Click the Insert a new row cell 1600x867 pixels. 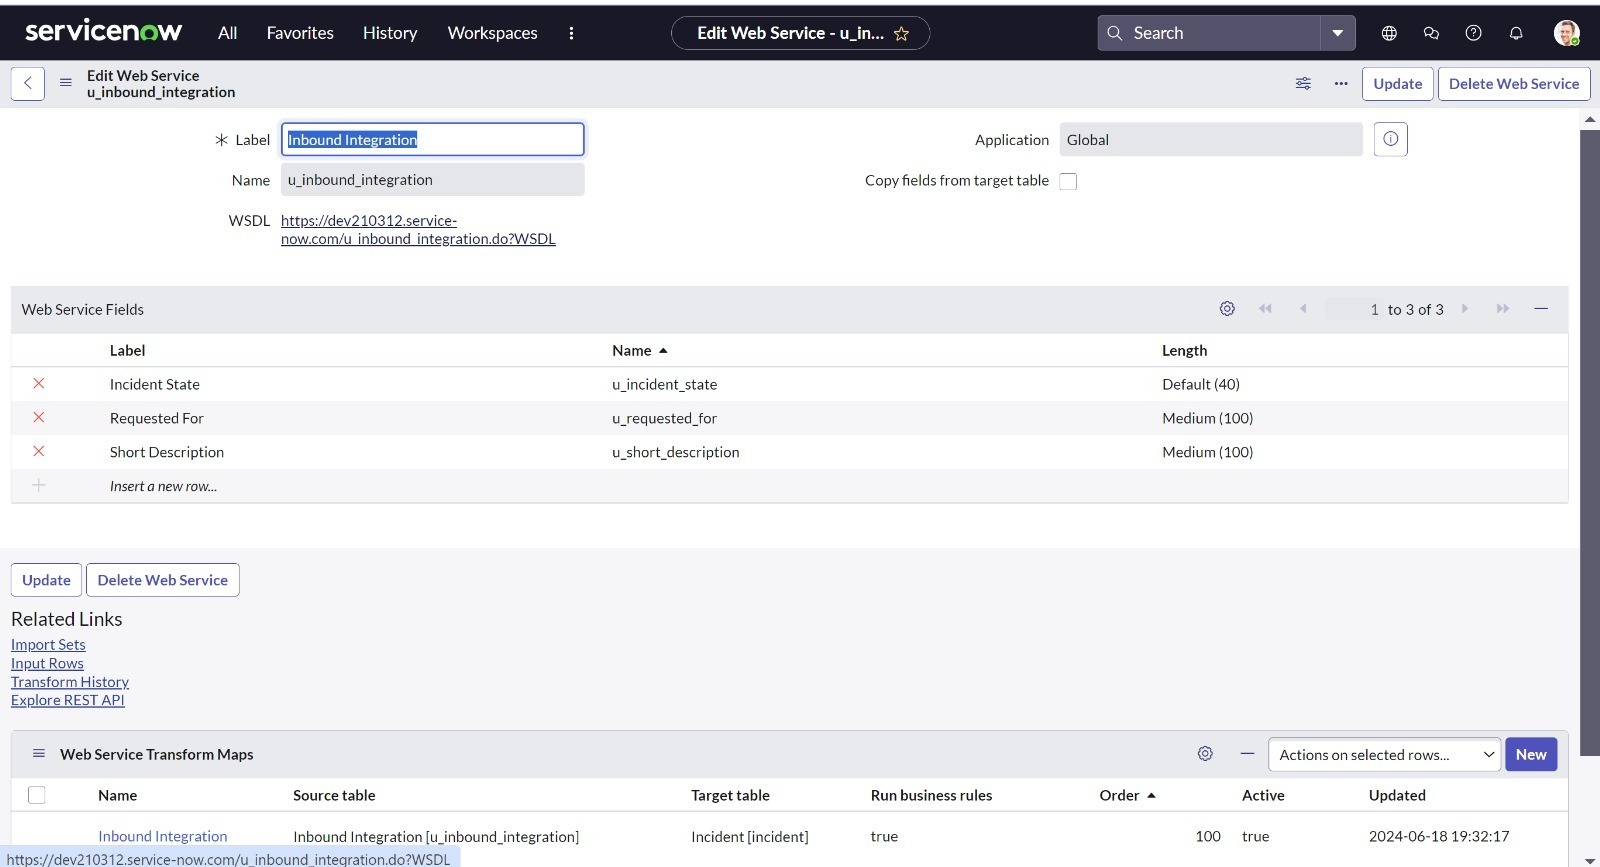163,486
